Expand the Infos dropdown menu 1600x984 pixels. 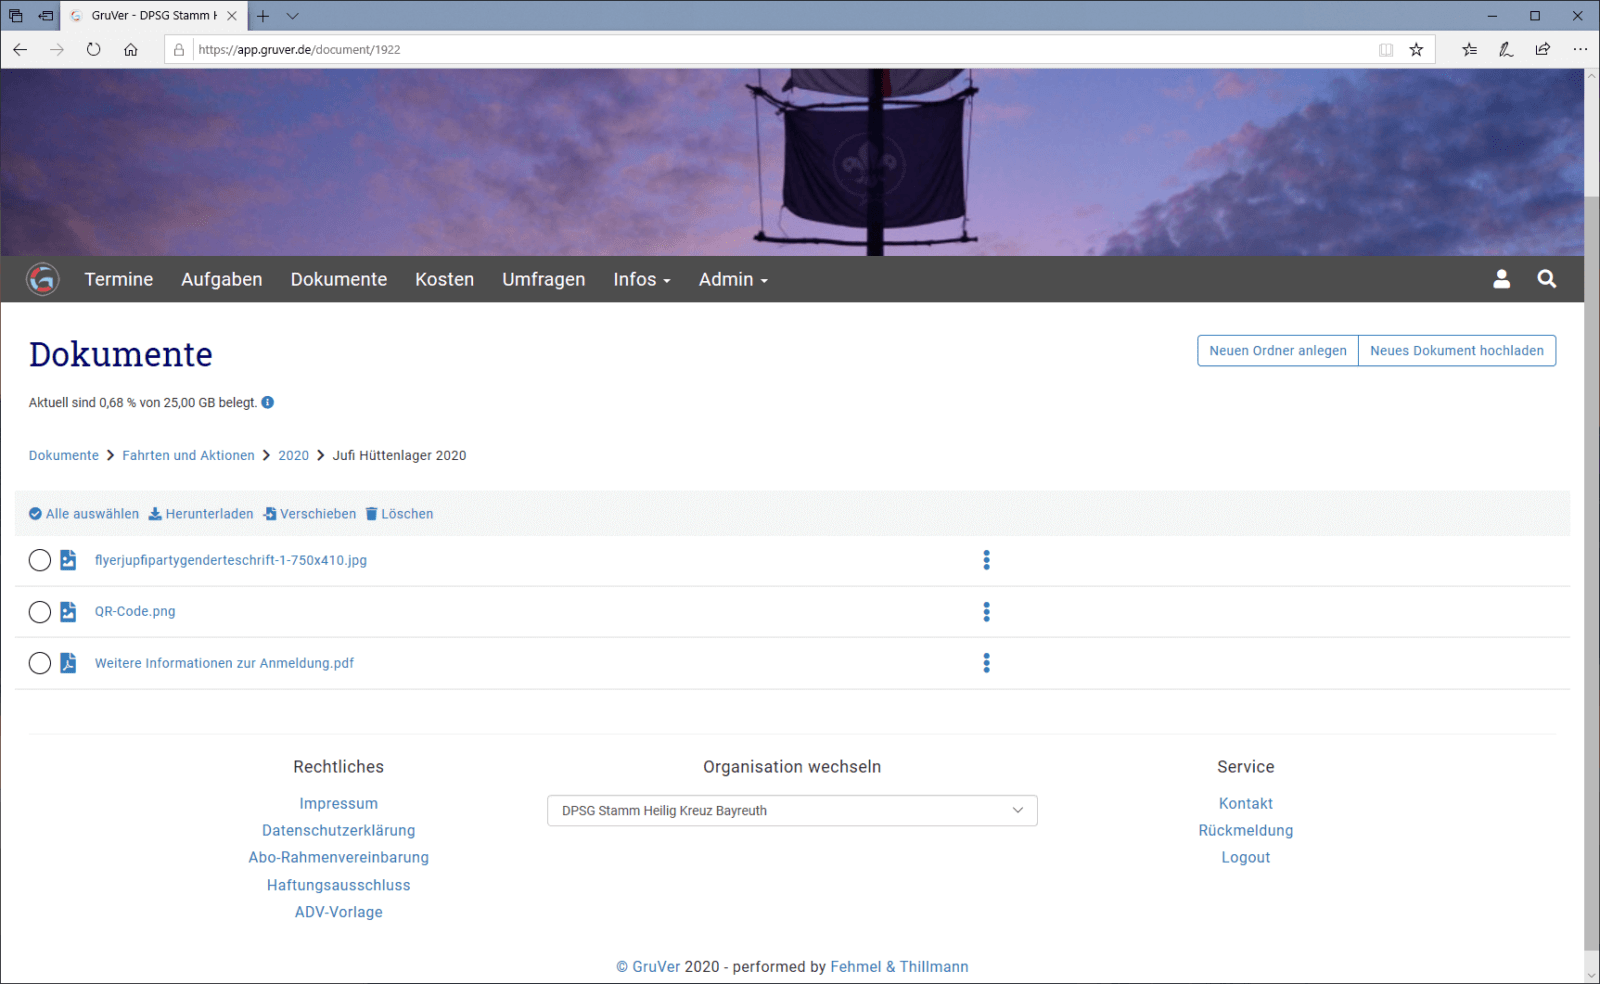click(642, 279)
